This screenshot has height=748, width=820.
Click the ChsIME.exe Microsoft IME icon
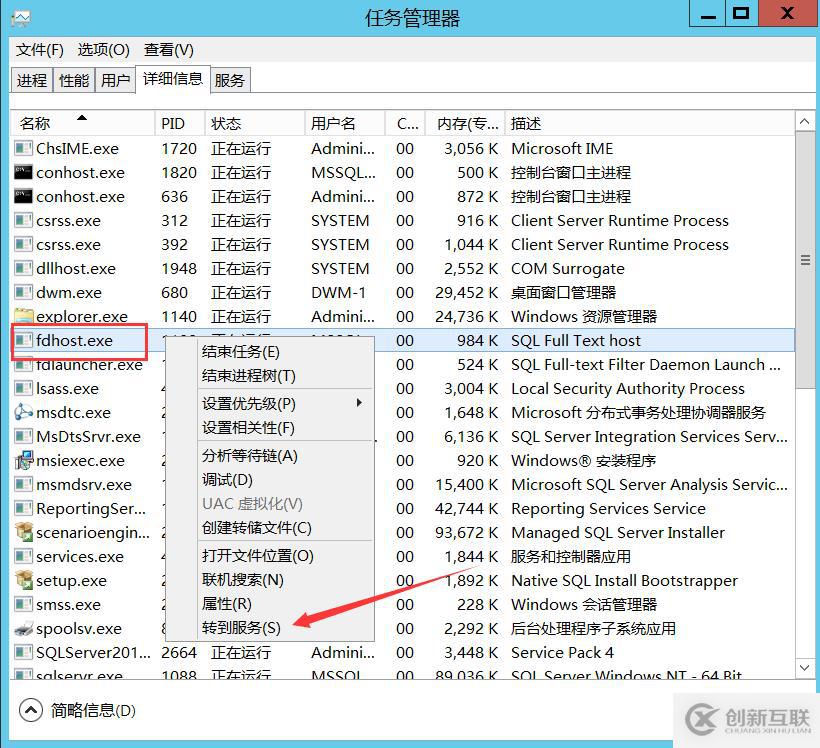[22, 148]
